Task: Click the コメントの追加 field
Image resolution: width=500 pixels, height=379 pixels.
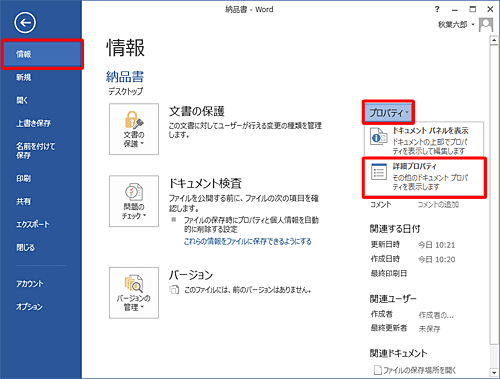Action: pos(439,204)
